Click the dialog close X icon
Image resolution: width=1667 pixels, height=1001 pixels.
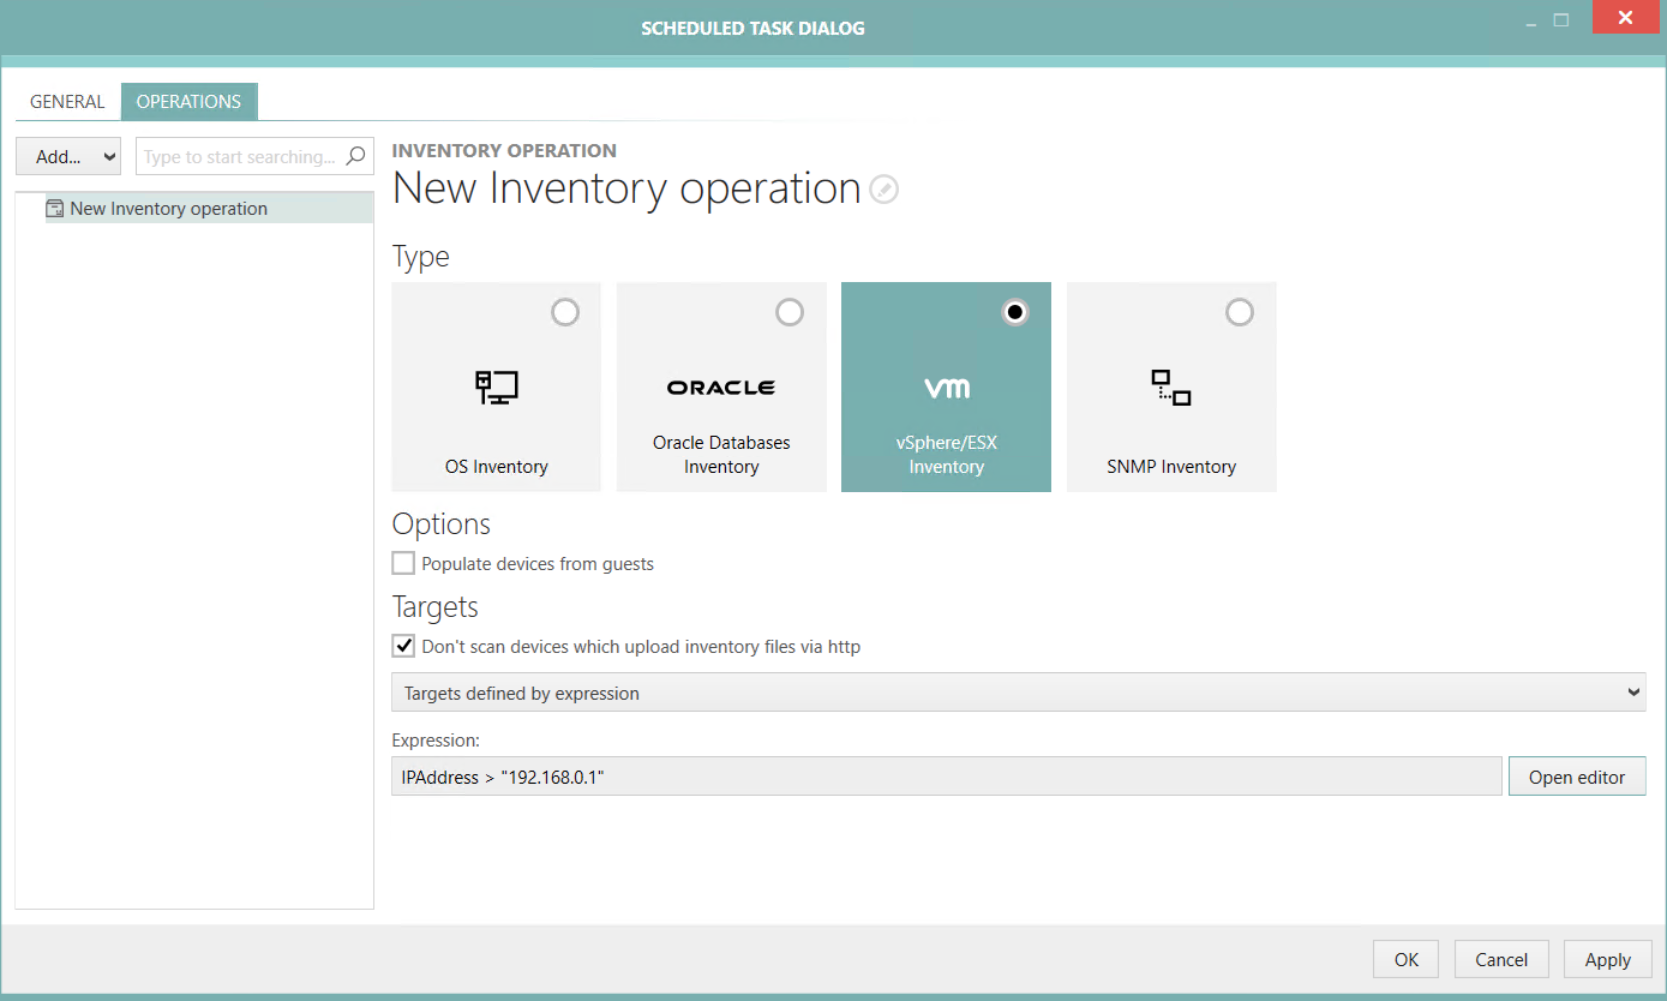(1625, 17)
